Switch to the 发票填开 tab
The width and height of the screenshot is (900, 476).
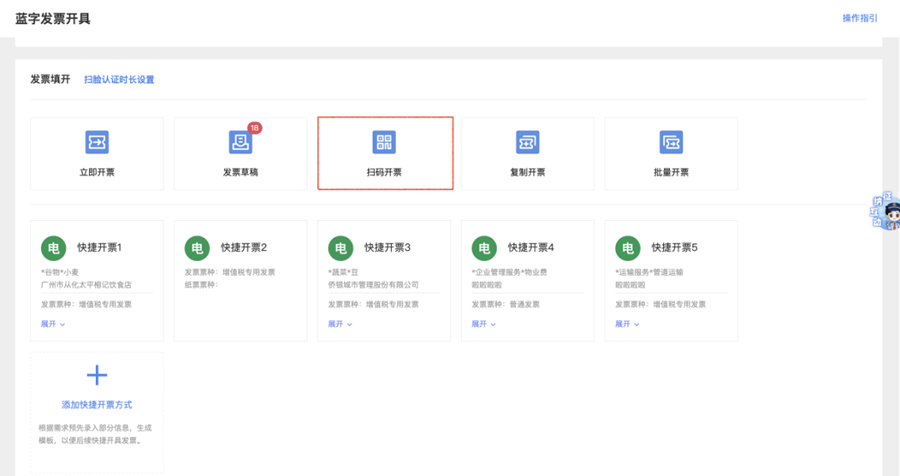pos(50,79)
